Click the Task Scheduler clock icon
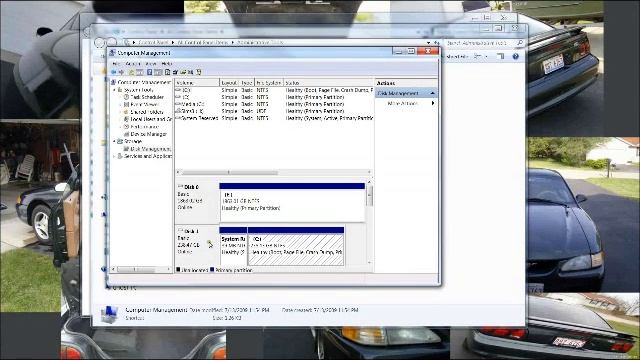Image resolution: width=640 pixels, height=360 pixels. coord(127,97)
